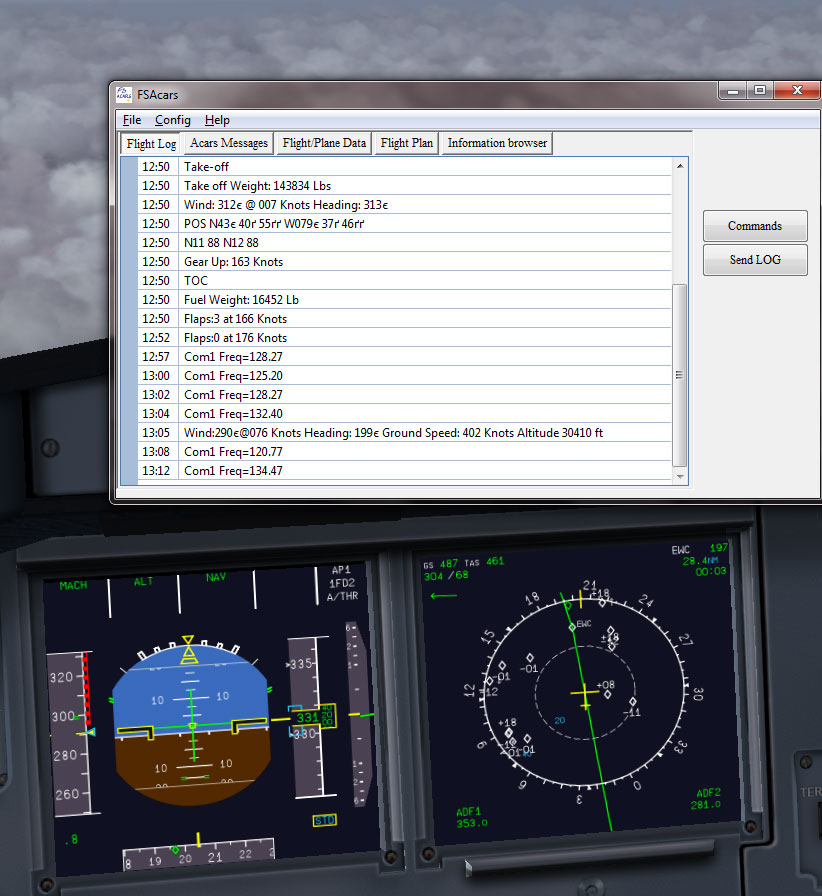Click the ALT mode annunciation on the PFD
822x896 pixels.
point(143,582)
